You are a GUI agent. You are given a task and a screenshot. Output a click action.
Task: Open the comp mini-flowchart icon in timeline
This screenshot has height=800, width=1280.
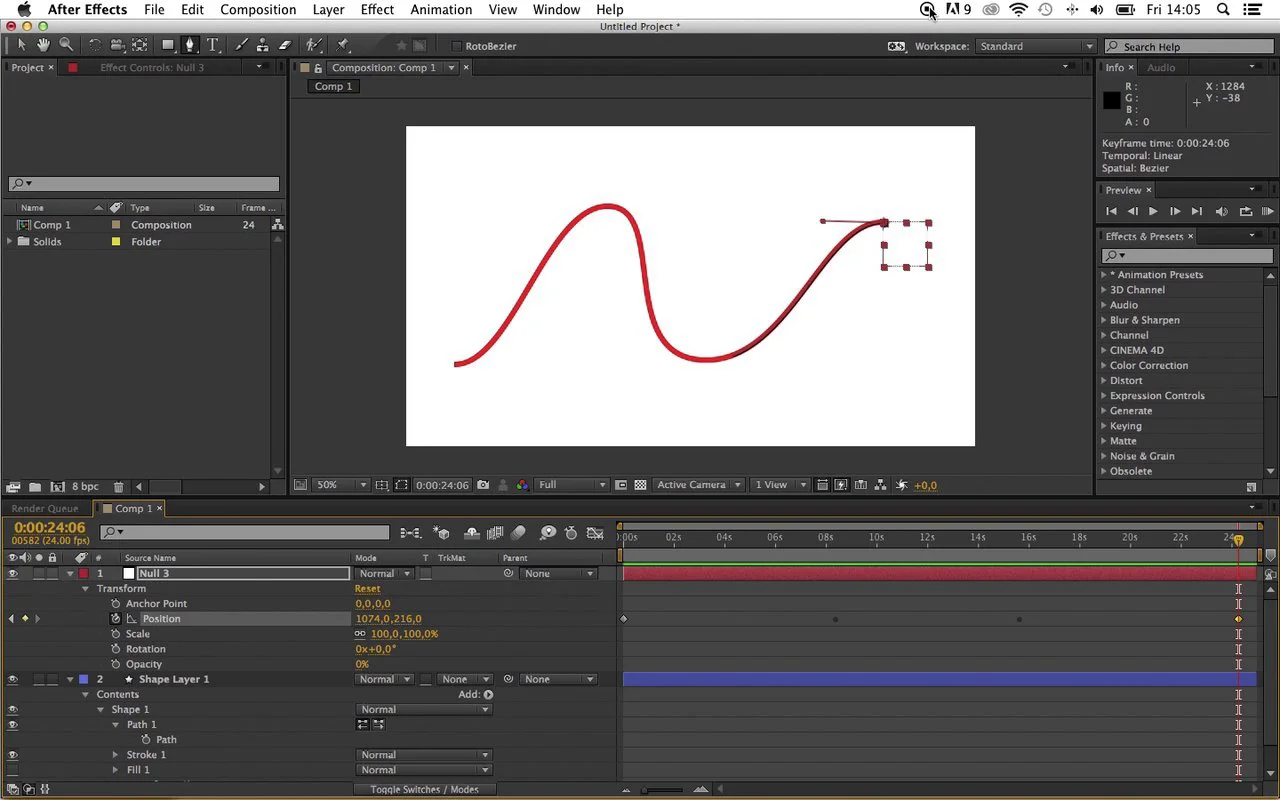[410, 533]
